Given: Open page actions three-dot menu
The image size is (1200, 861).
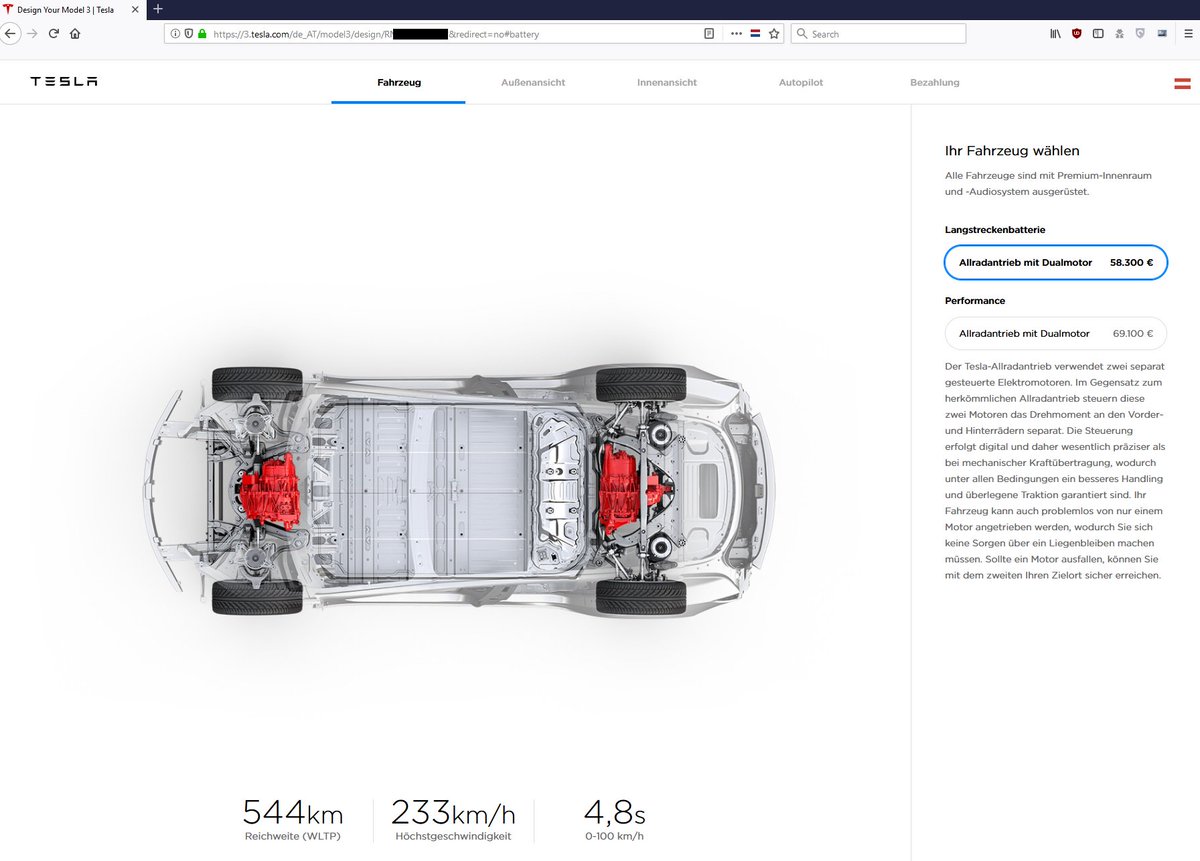Looking at the screenshot, I should [x=736, y=33].
